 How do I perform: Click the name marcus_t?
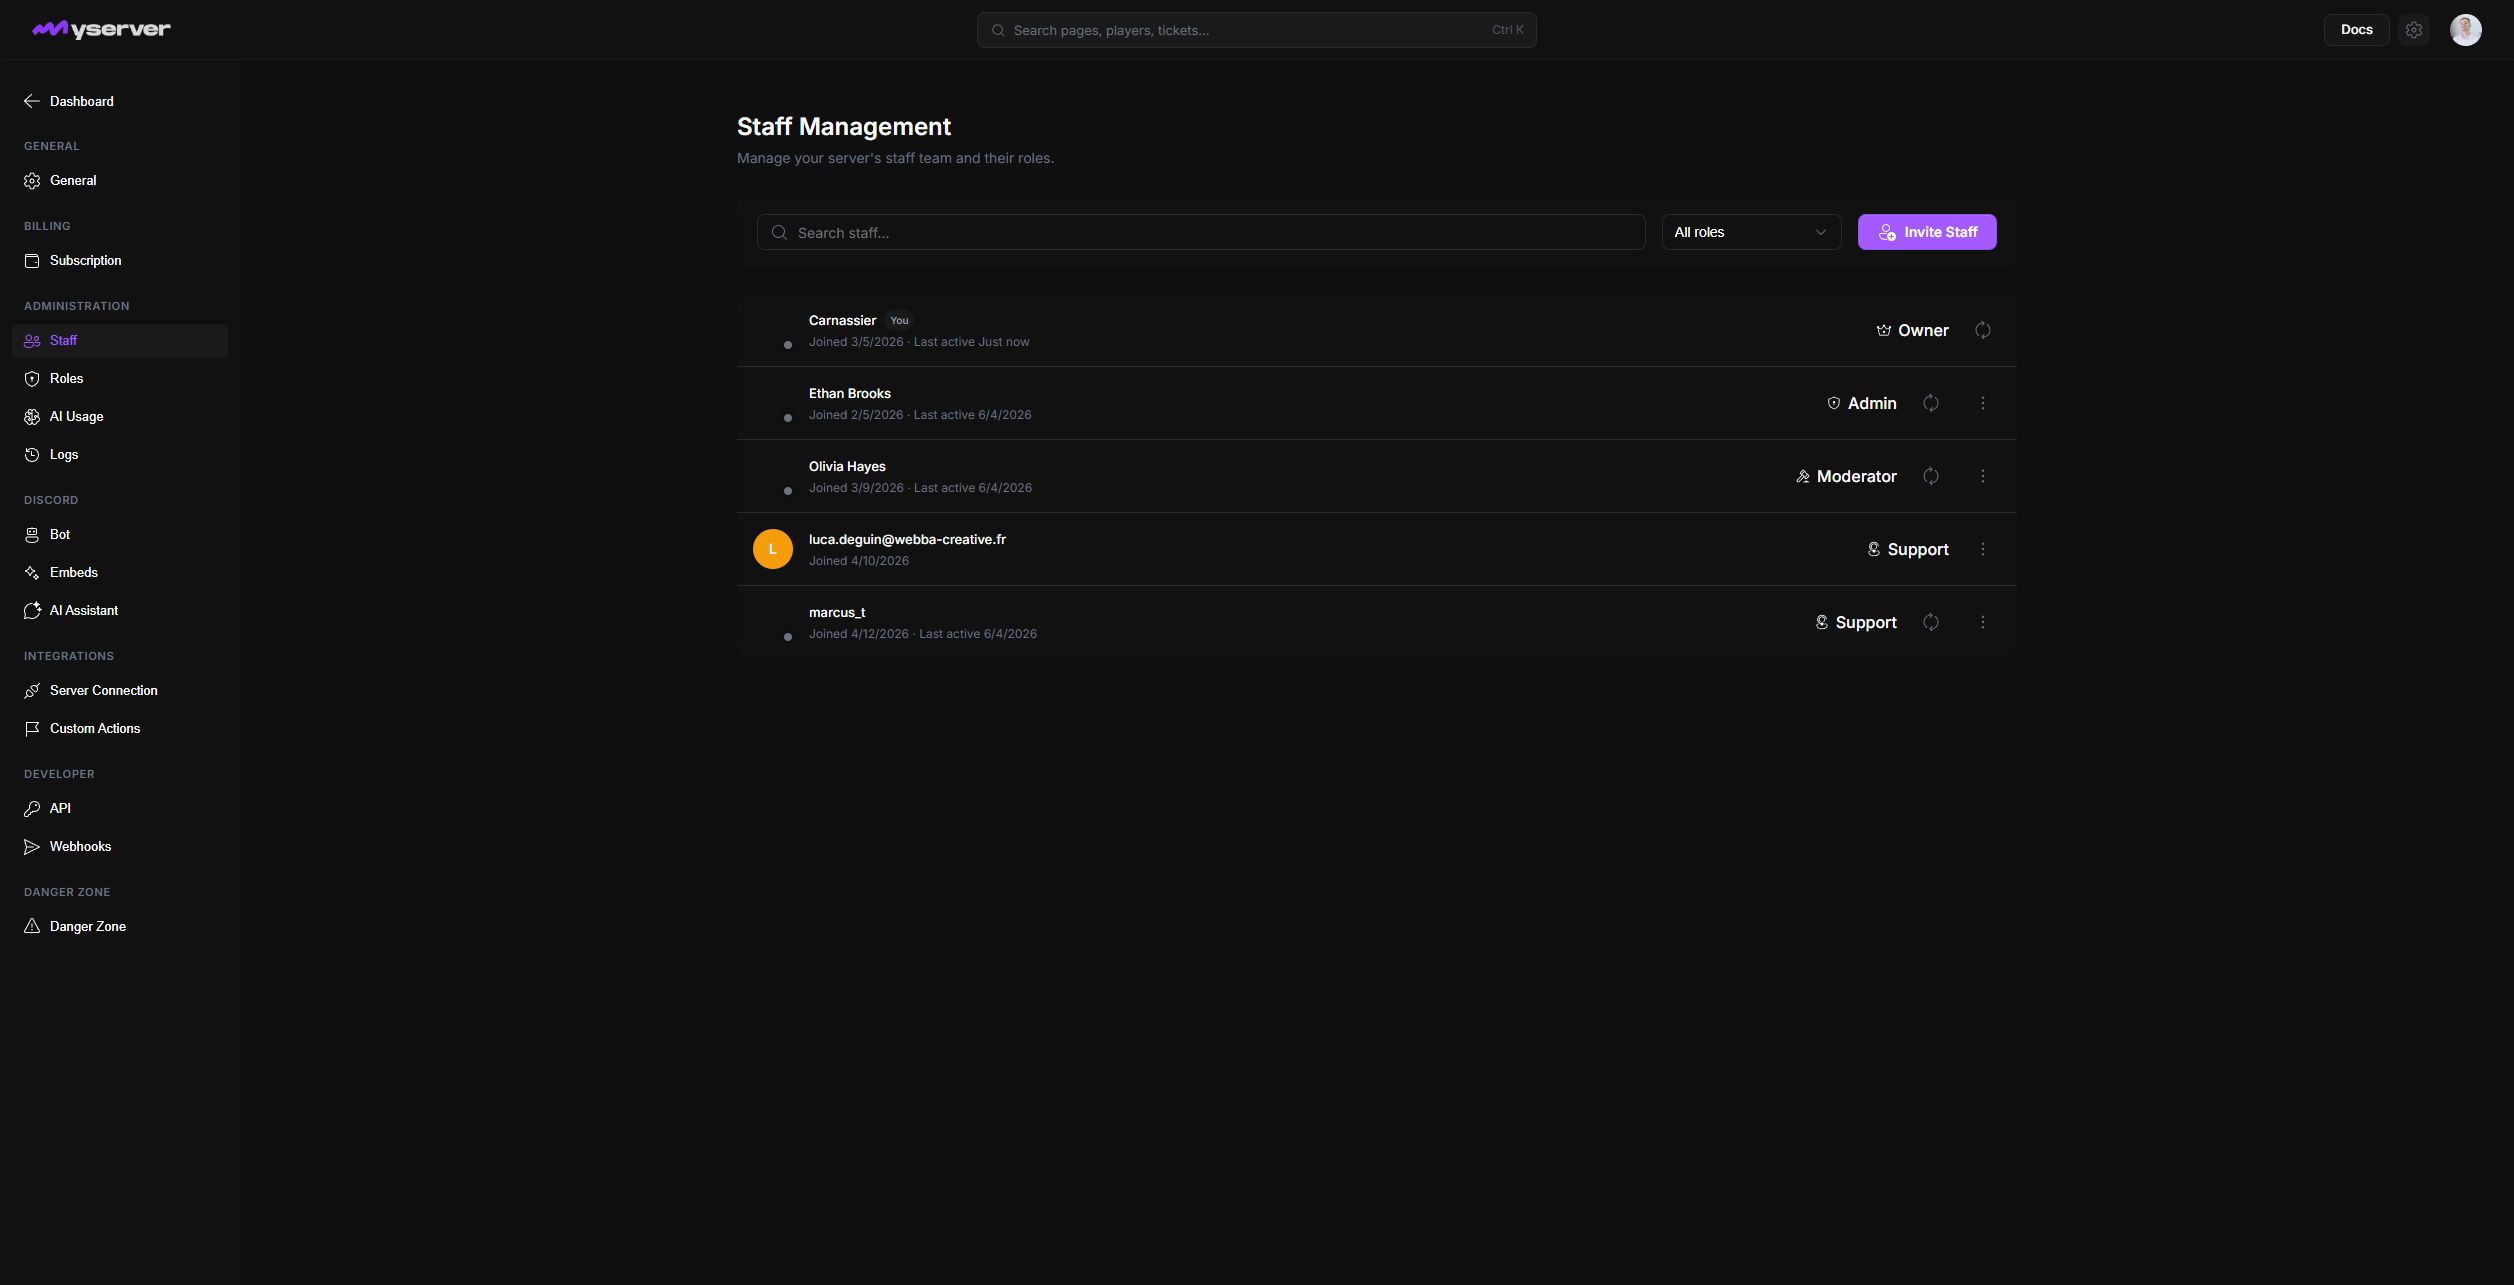[836, 613]
